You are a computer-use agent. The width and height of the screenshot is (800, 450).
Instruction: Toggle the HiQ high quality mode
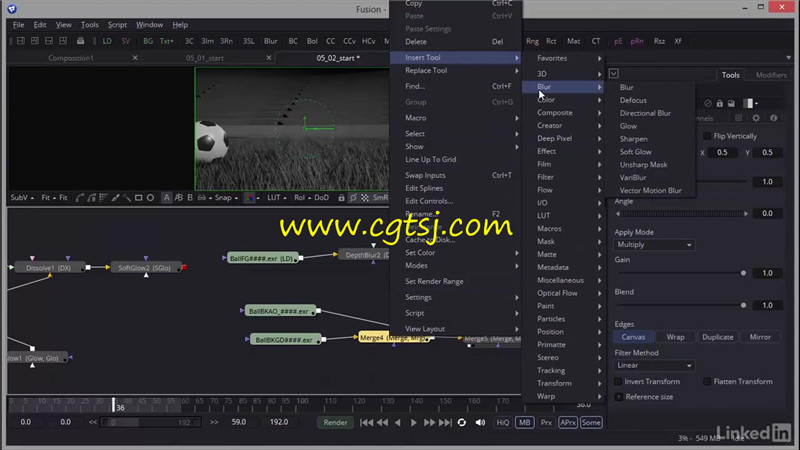click(503, 422)
